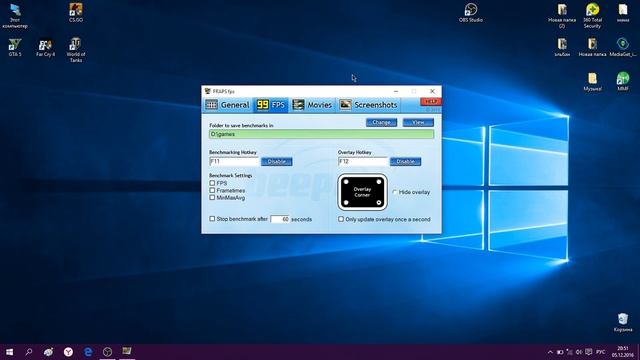Image resolution: width=640 pixels, height=360 pixels.
Task: Select the Hide overlay radio option
Action: [394, 192]
